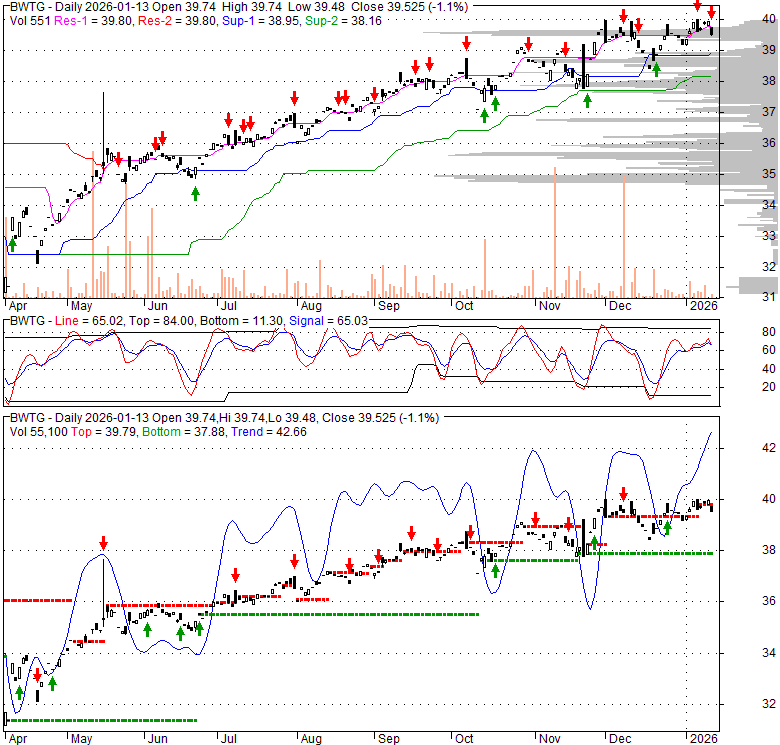Click the green up arrow in December on top chart
The image size is (780, 745).
[656, 68]
